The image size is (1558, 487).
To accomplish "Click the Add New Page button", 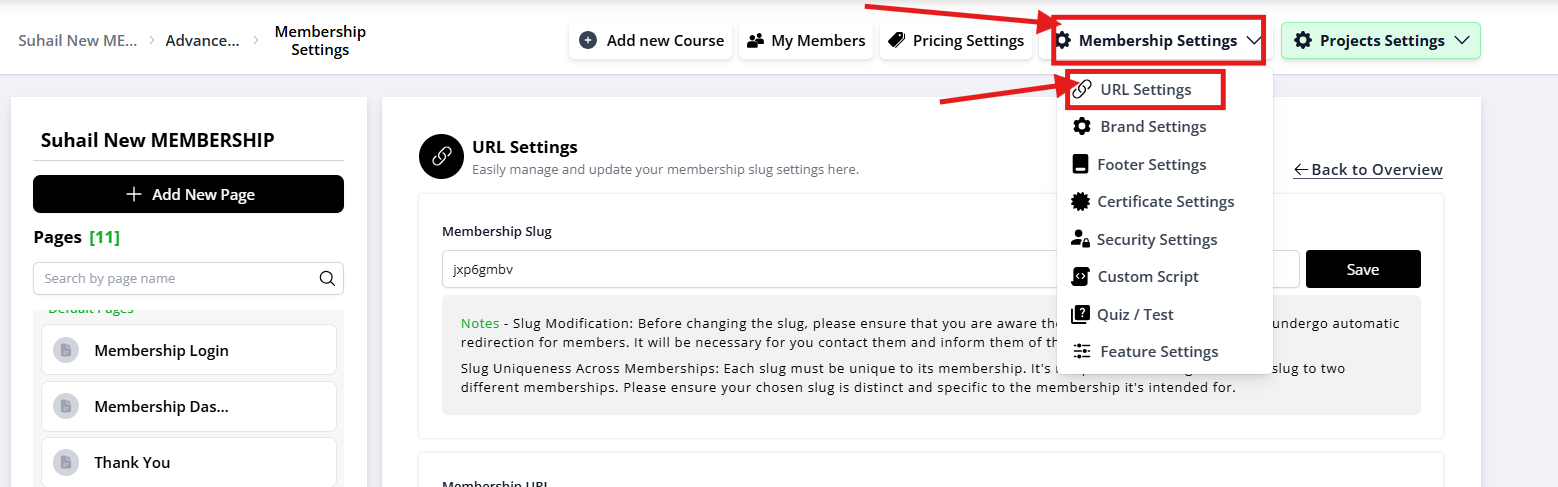I will click(x=188, y=194).
